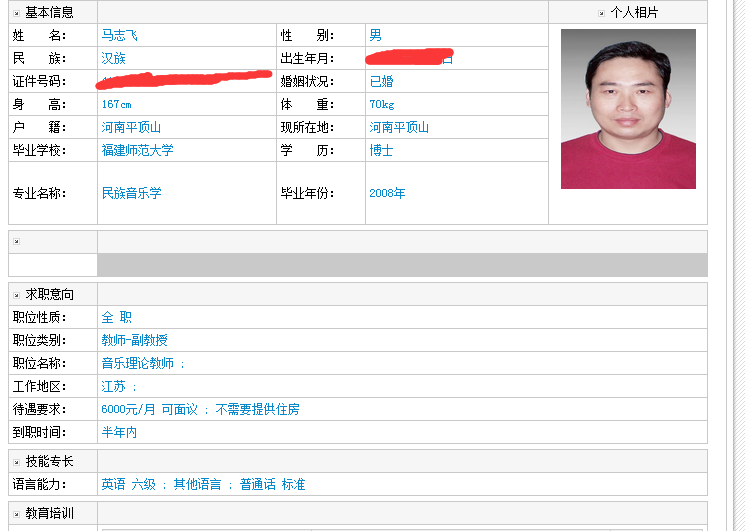This screenshot has height=531, width=745.
Task: Toggle the unnamed section arrow below 专业名称
Action: pos(17,242)
